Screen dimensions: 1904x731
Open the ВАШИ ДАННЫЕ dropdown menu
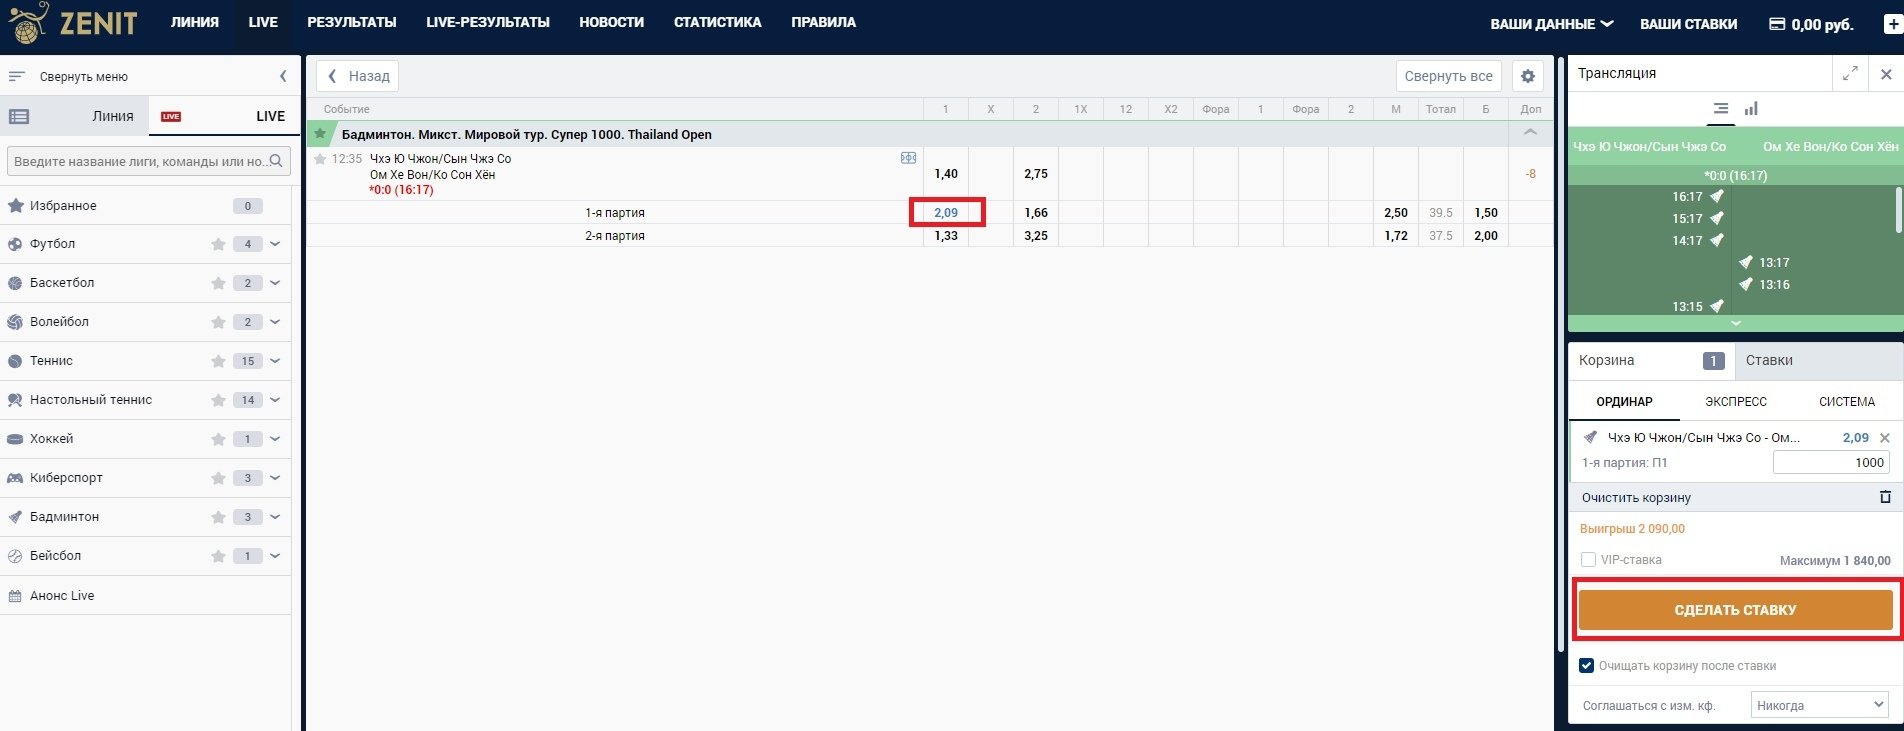1551,24
